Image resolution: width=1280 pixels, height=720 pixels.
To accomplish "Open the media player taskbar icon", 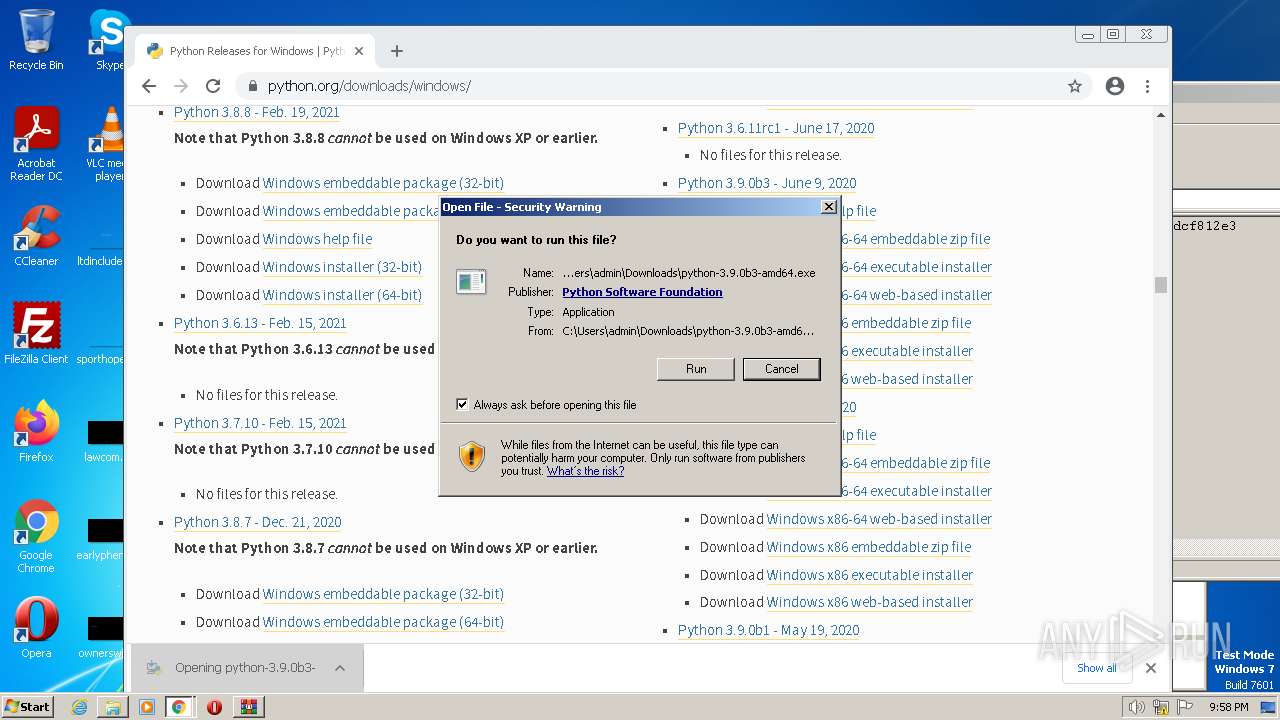I will coord(147,707).
